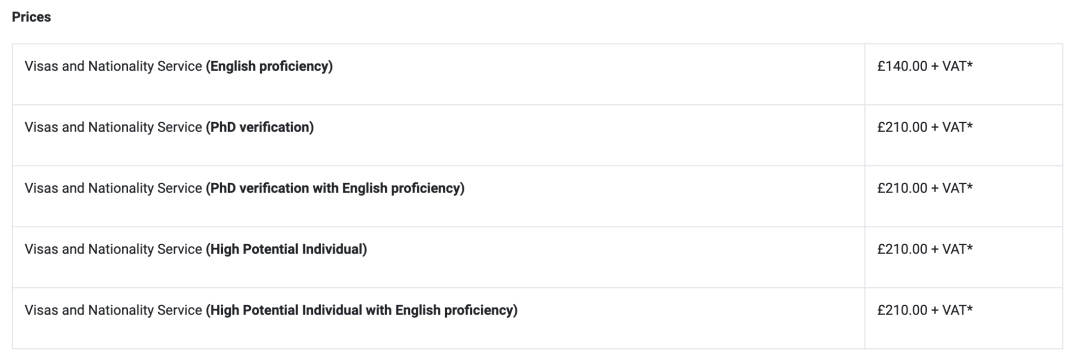Screen dimensions: 1080x364
Task: Click 'Visas and Nationality Service' in first row
Action: click(x=113, y=67)
